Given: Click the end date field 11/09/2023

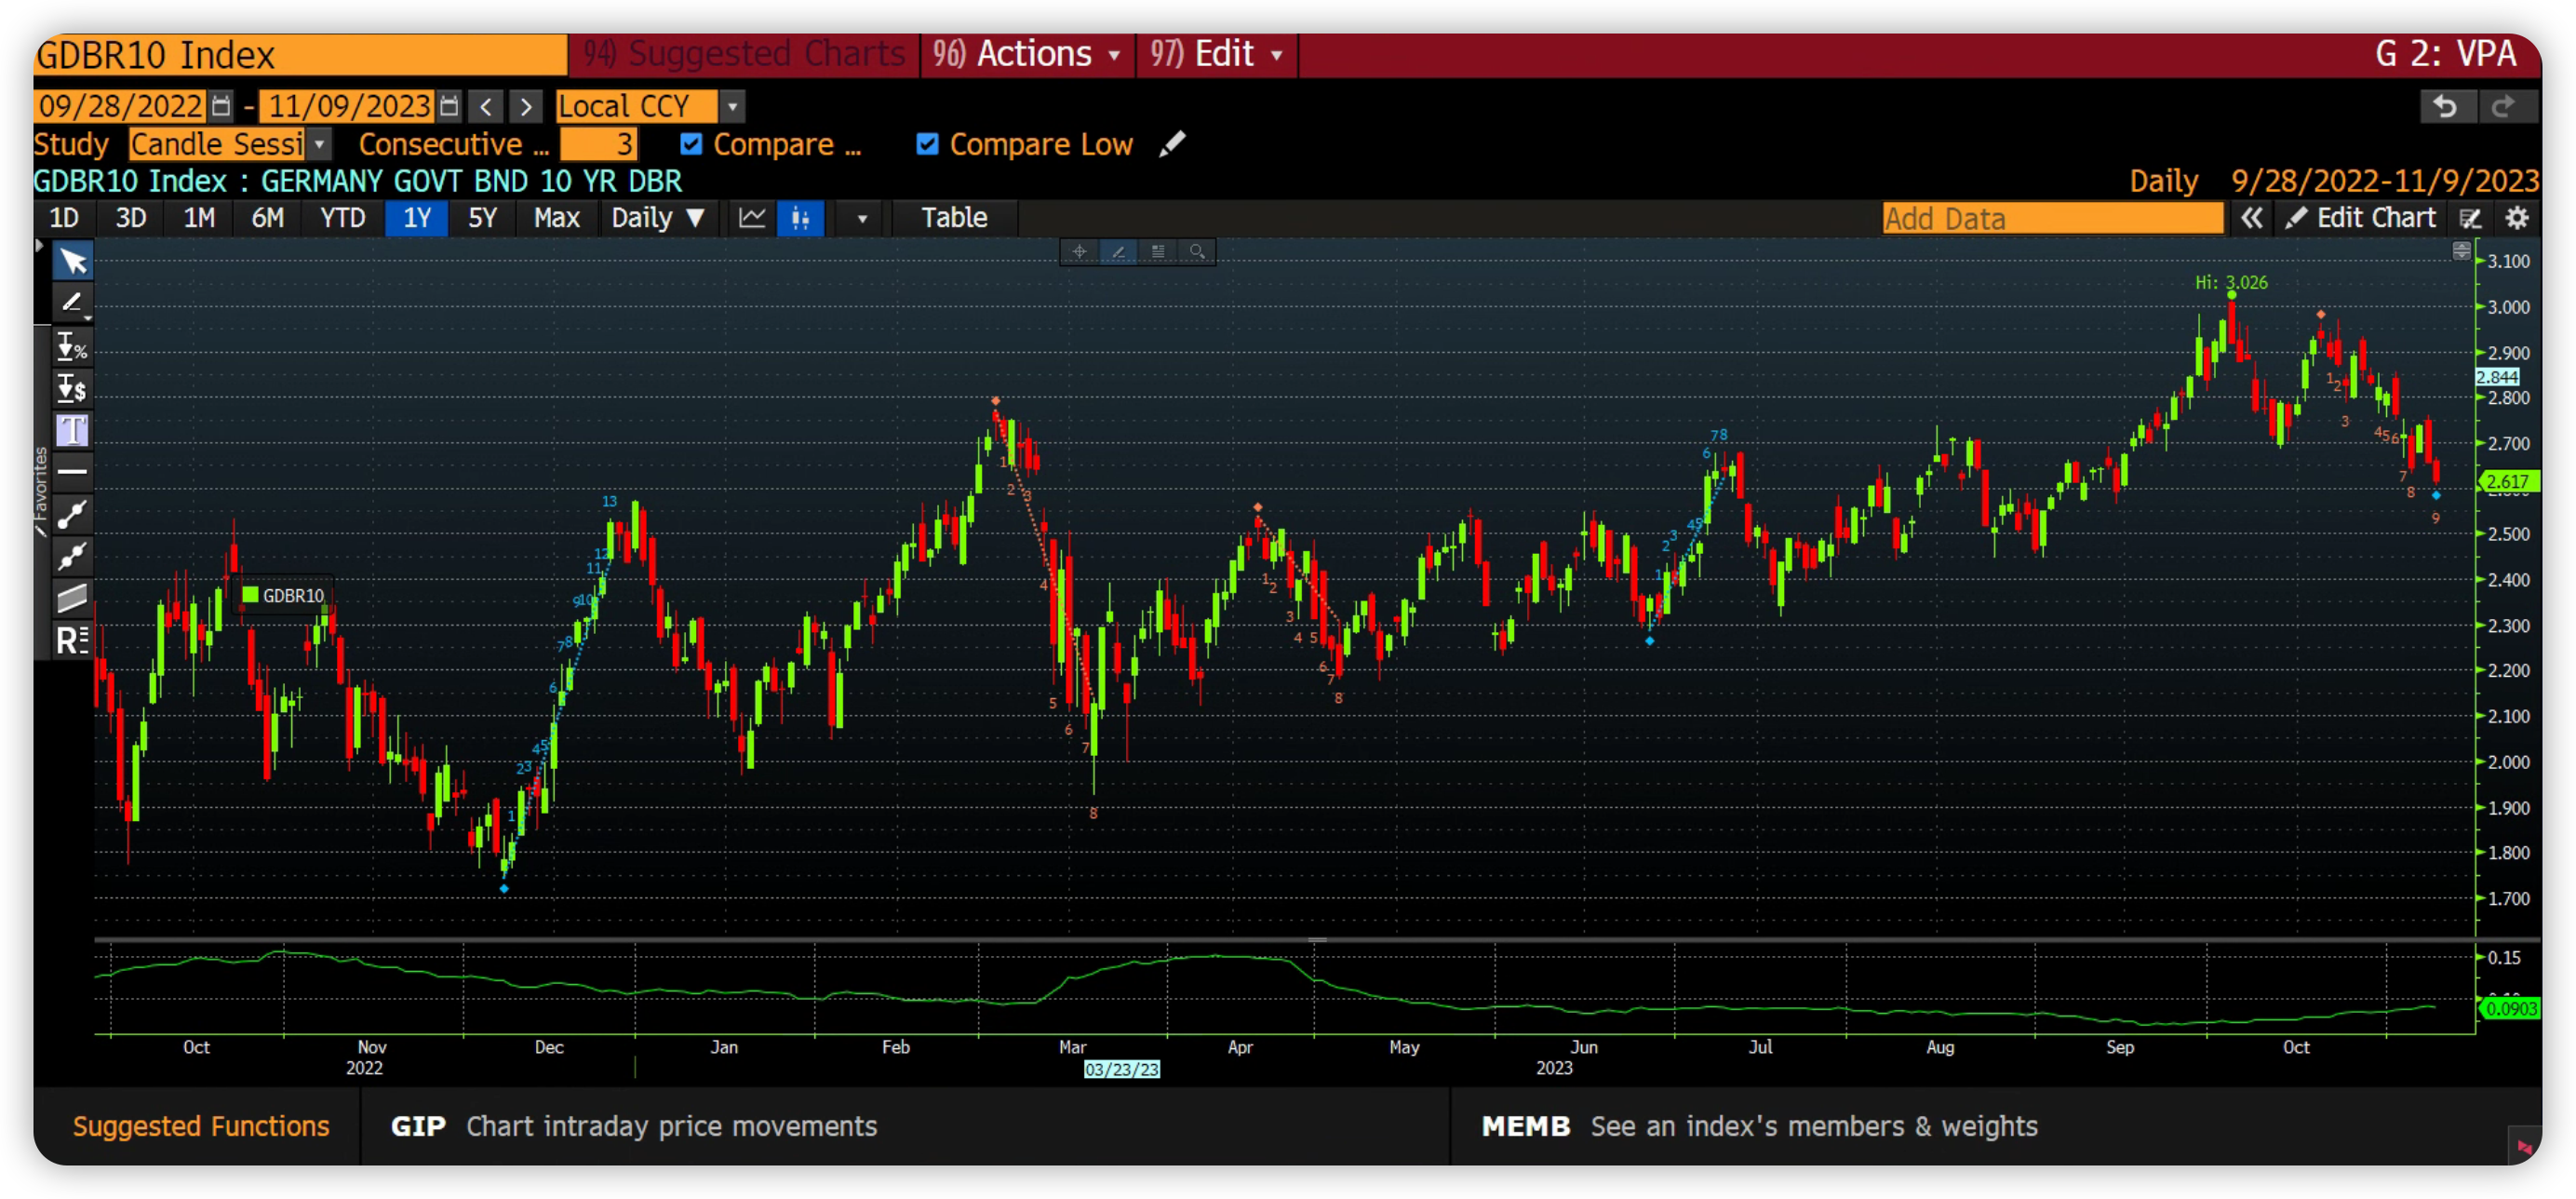Looking at the screenshot, I should point(348,106).
